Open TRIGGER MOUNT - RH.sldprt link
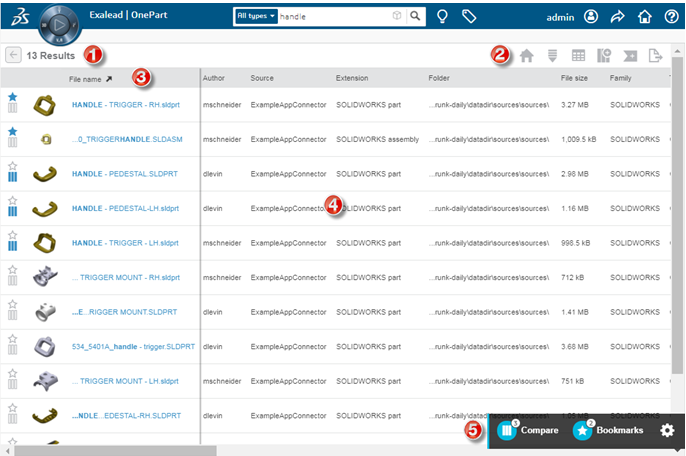Image resolution: width=686 pixels, height=456 pixels. tap(126, 277)
